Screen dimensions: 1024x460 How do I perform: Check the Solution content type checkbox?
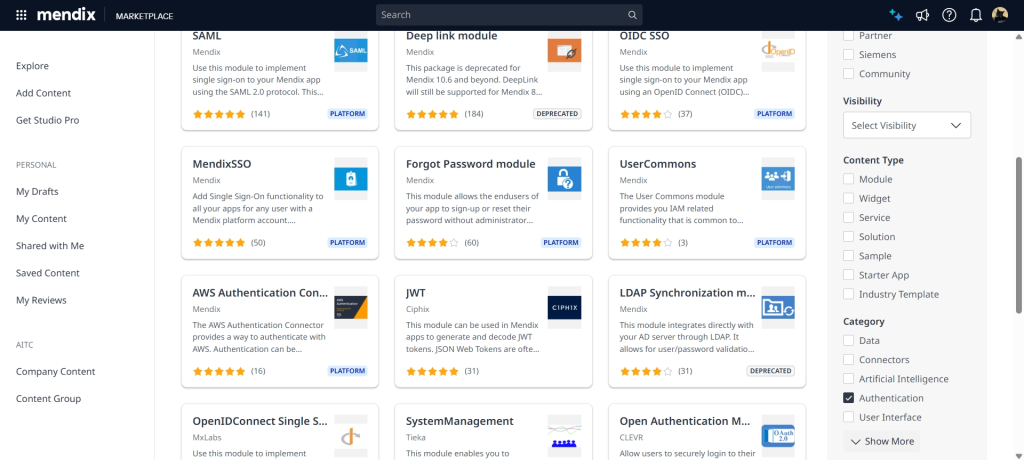coord(848,237)
